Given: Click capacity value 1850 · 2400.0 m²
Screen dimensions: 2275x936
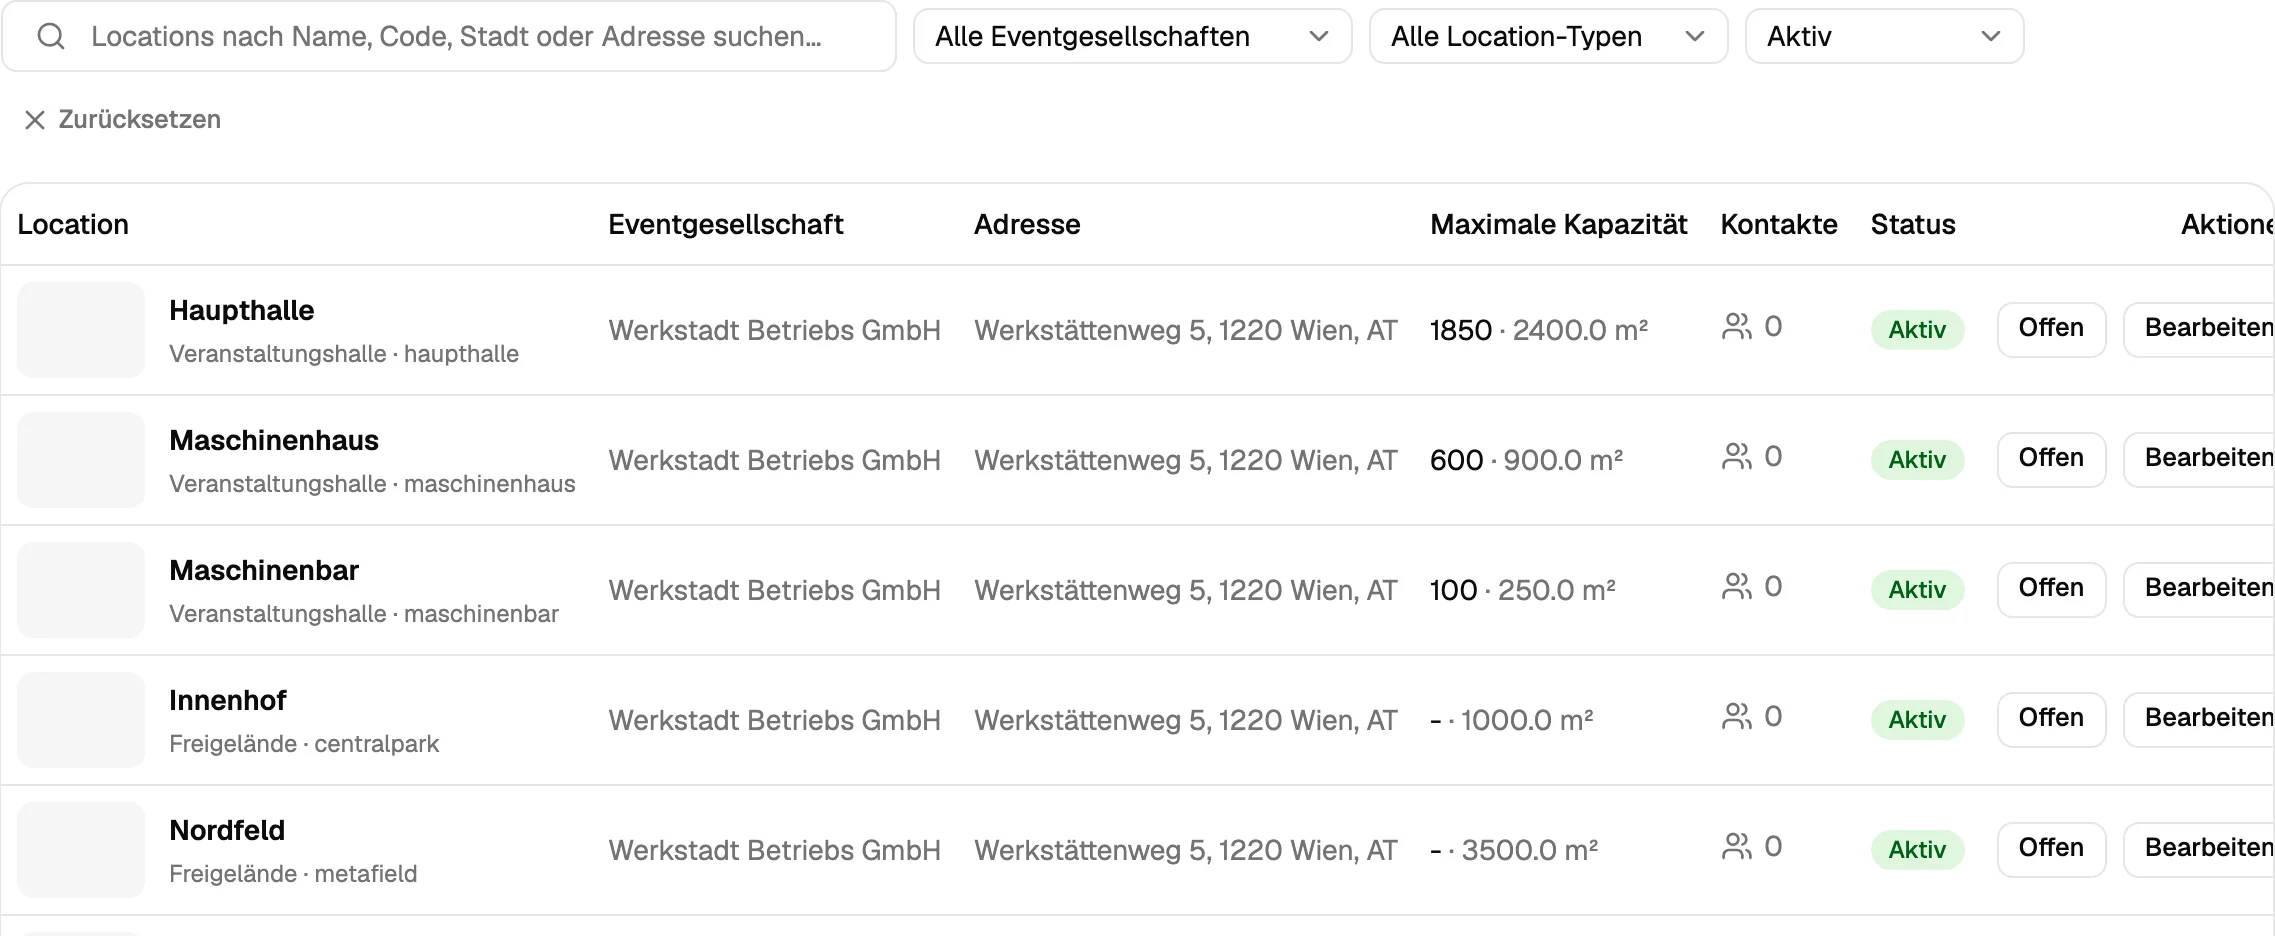Looking at the screenshot, I should point(1539,330).
